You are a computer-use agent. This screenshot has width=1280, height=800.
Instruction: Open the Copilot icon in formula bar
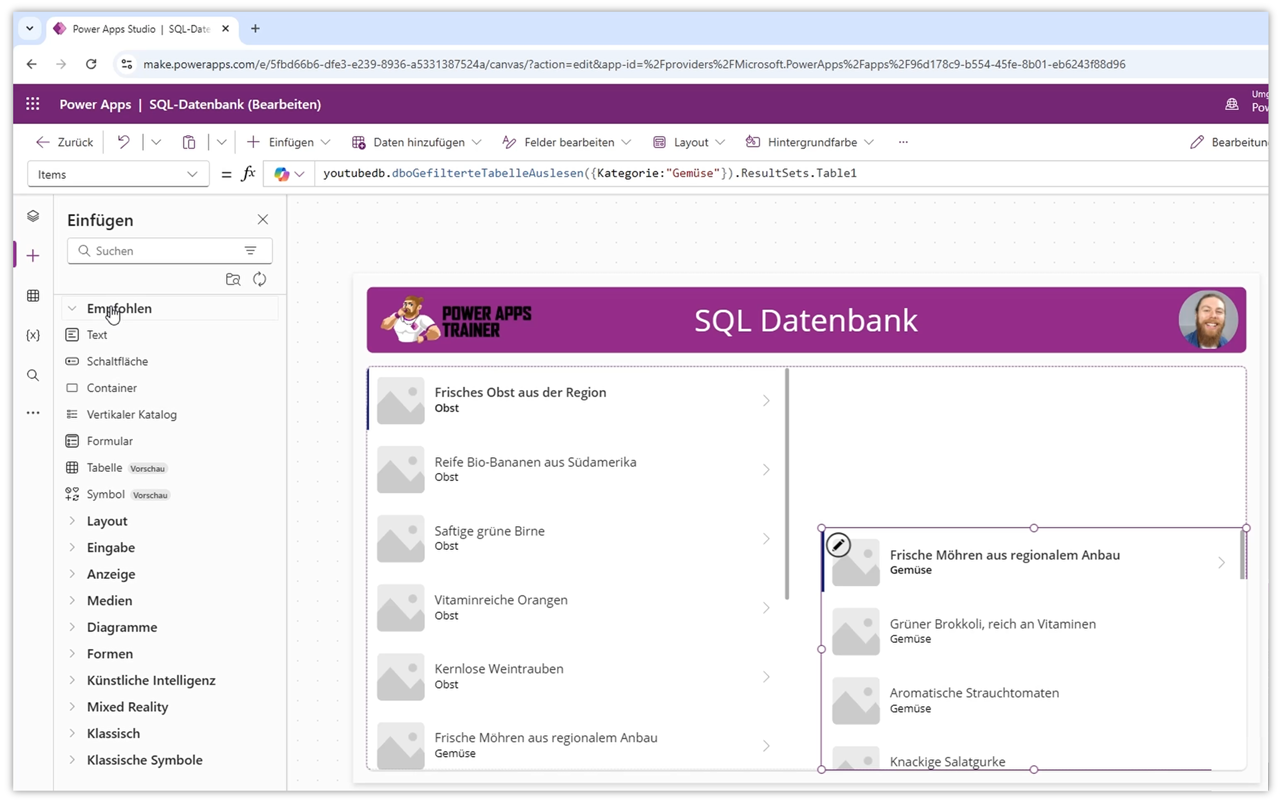coord(282,174)
